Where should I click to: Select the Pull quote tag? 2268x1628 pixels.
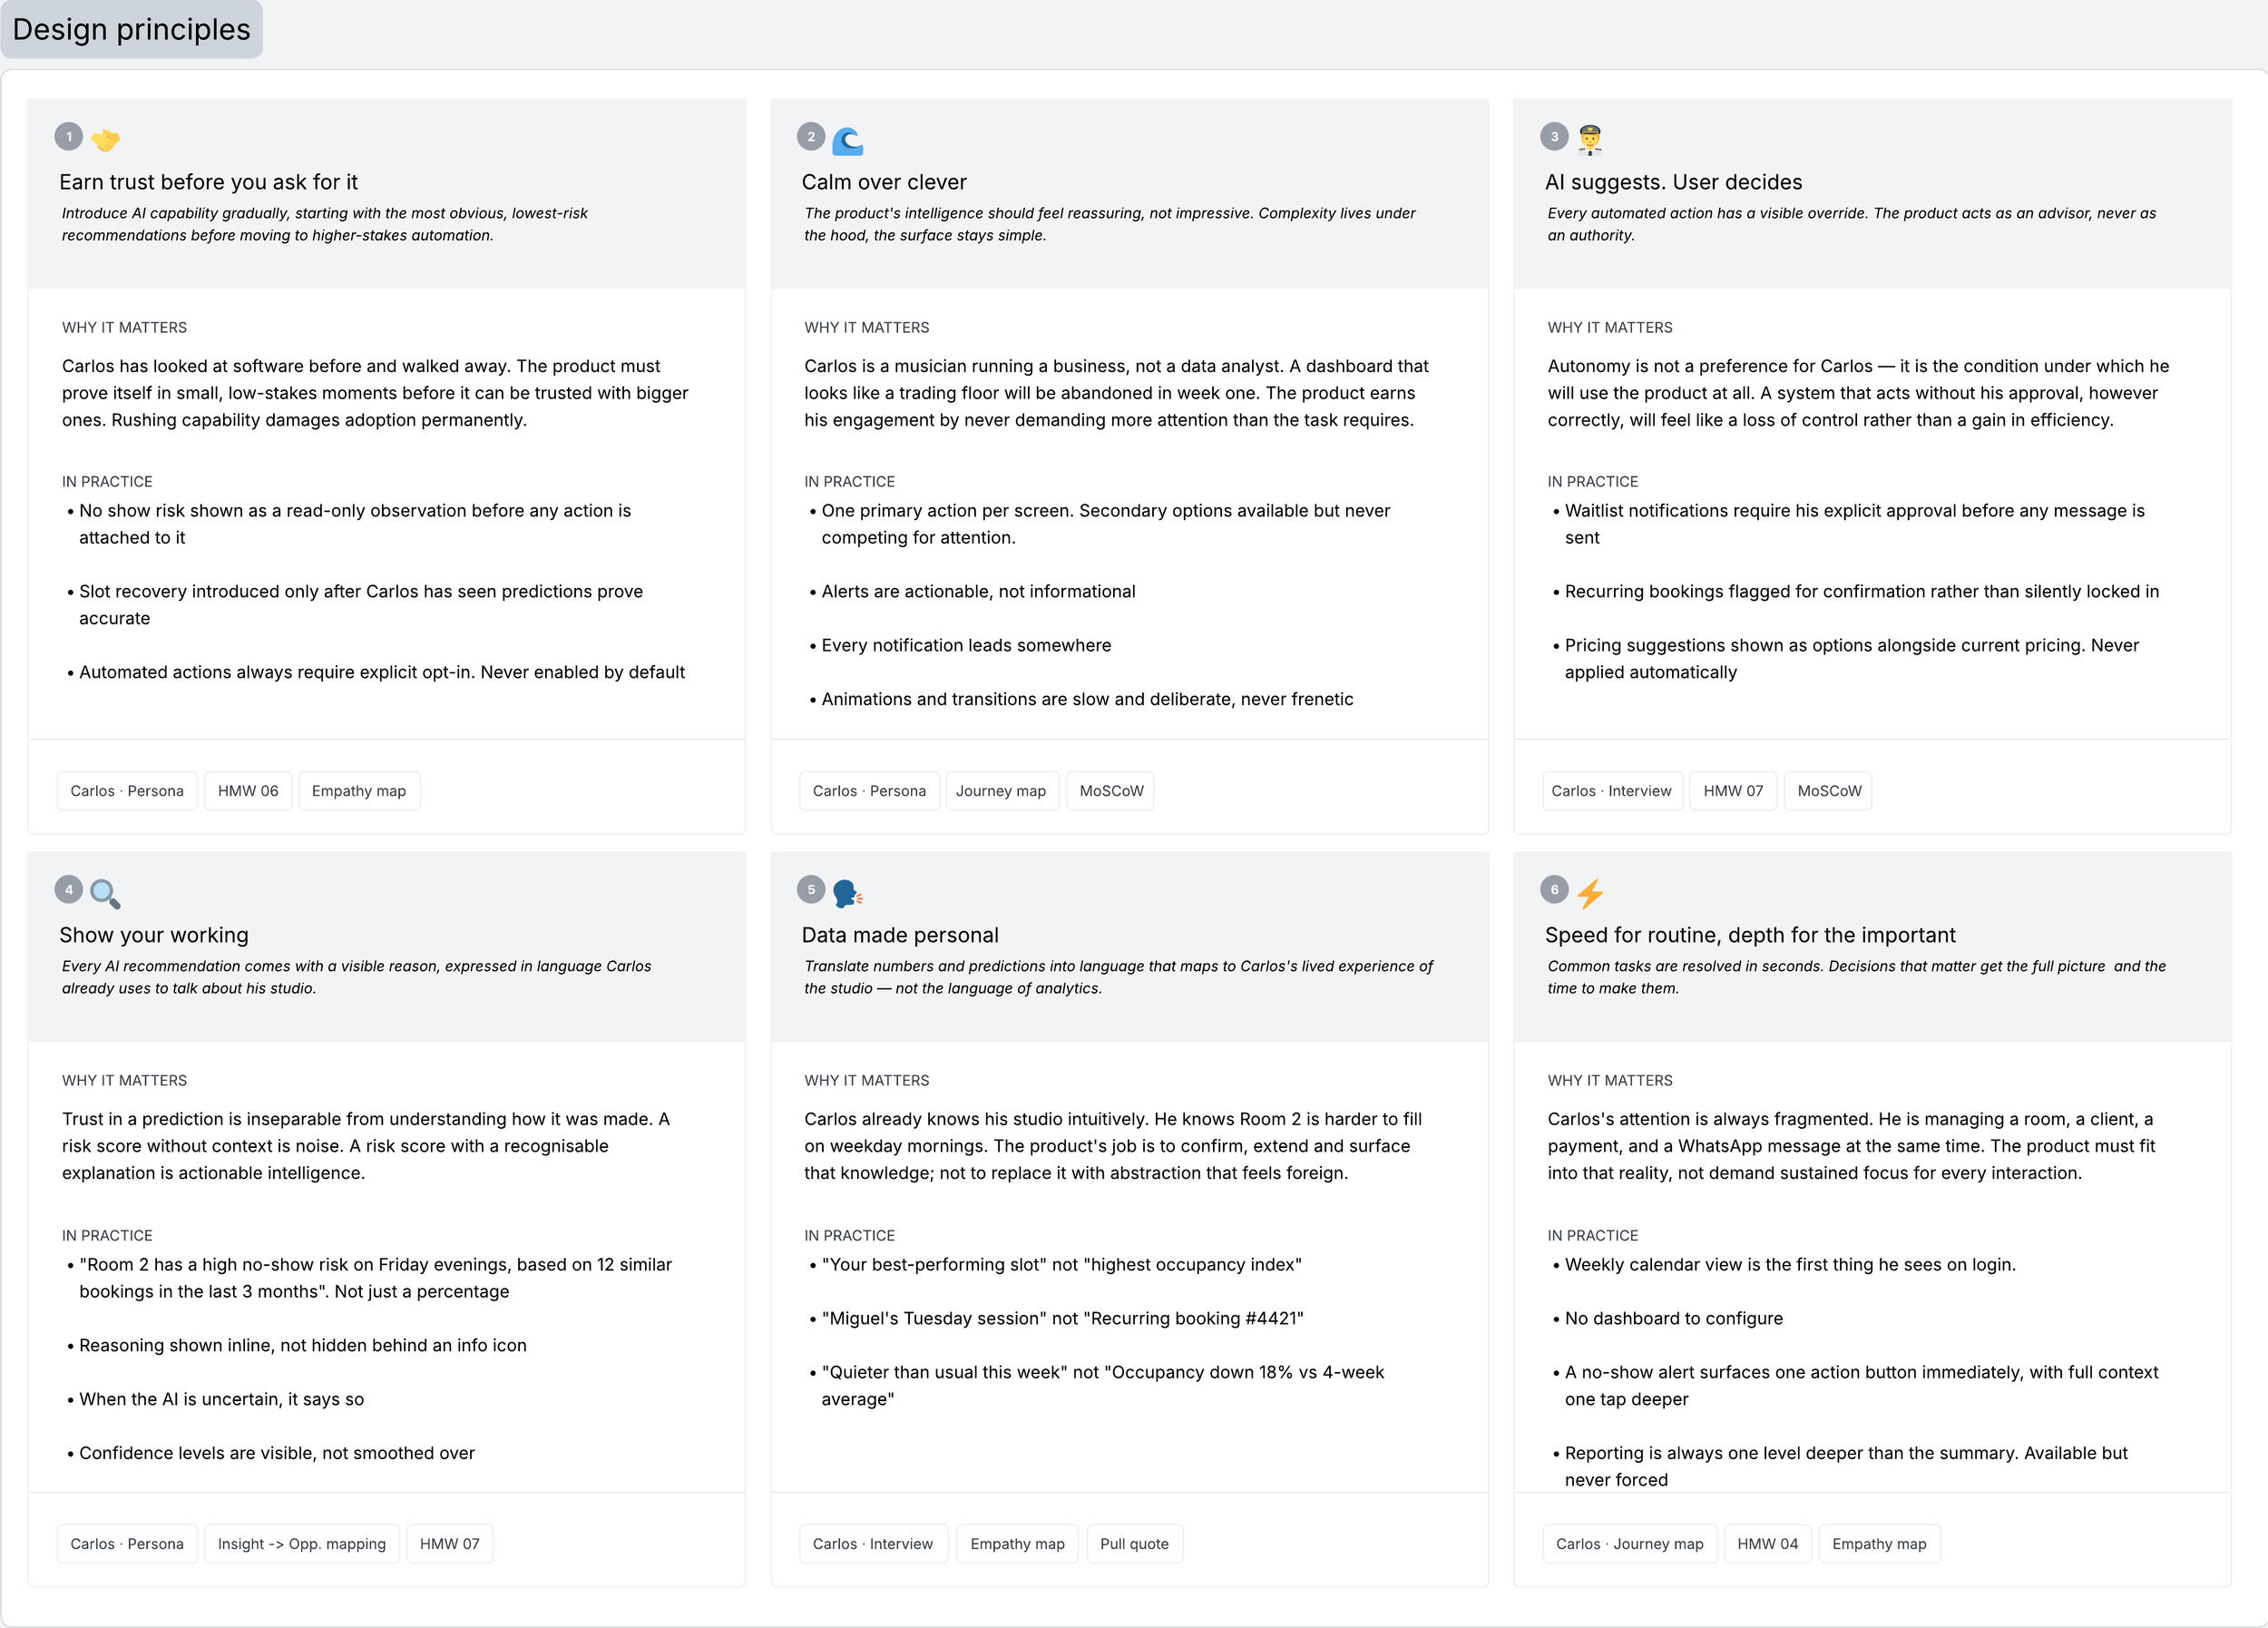(1134, 1544)
